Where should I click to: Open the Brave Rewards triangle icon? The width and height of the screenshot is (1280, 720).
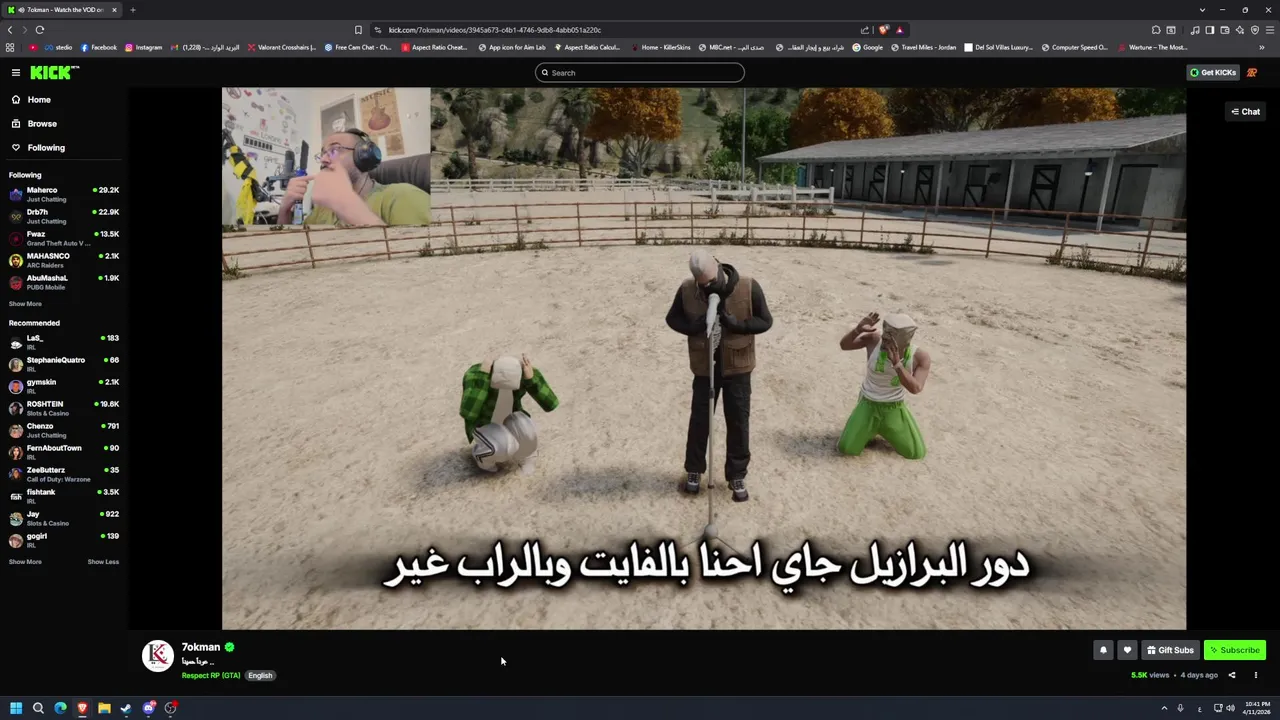pyautogui.click(x=899, y=30)
